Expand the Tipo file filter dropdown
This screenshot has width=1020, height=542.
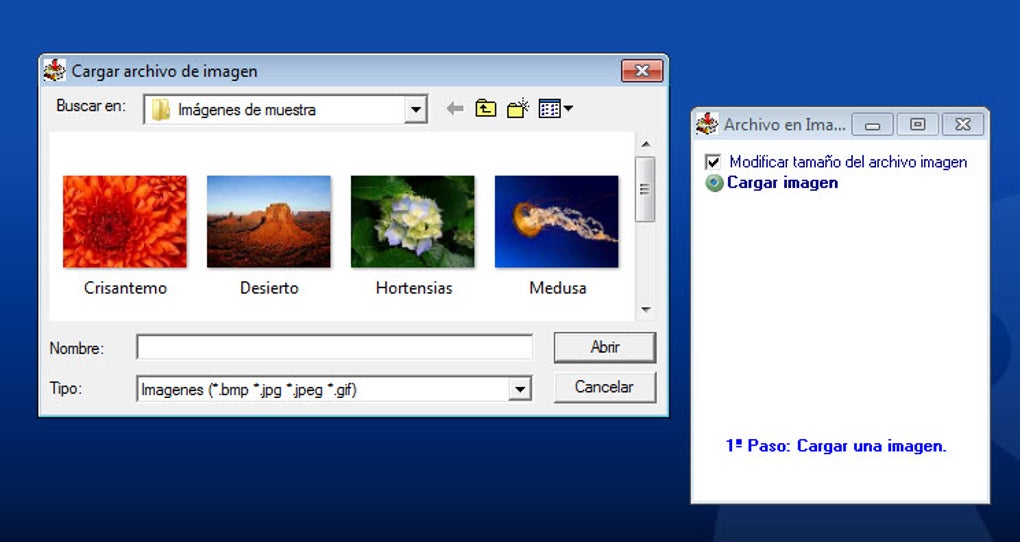coord(519,390)
